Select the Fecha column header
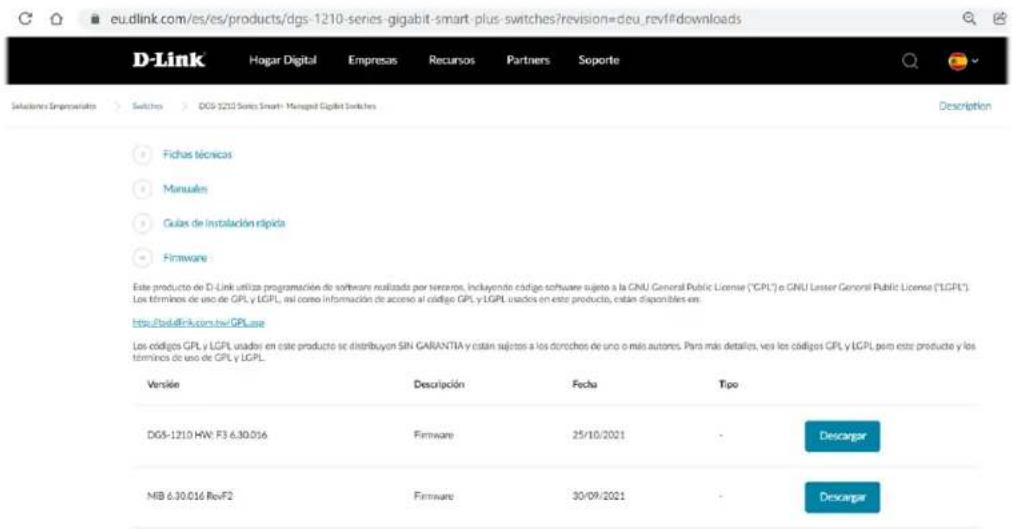Viewport: 1012px width, 529px height. (x=585, y=384)
